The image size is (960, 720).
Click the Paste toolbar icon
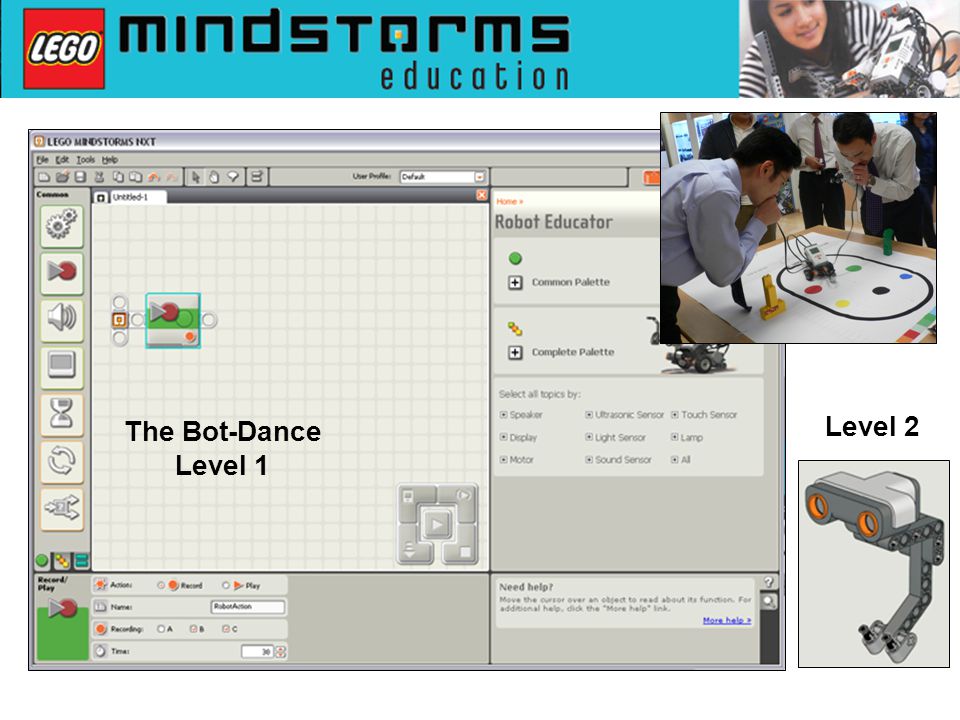136,178
